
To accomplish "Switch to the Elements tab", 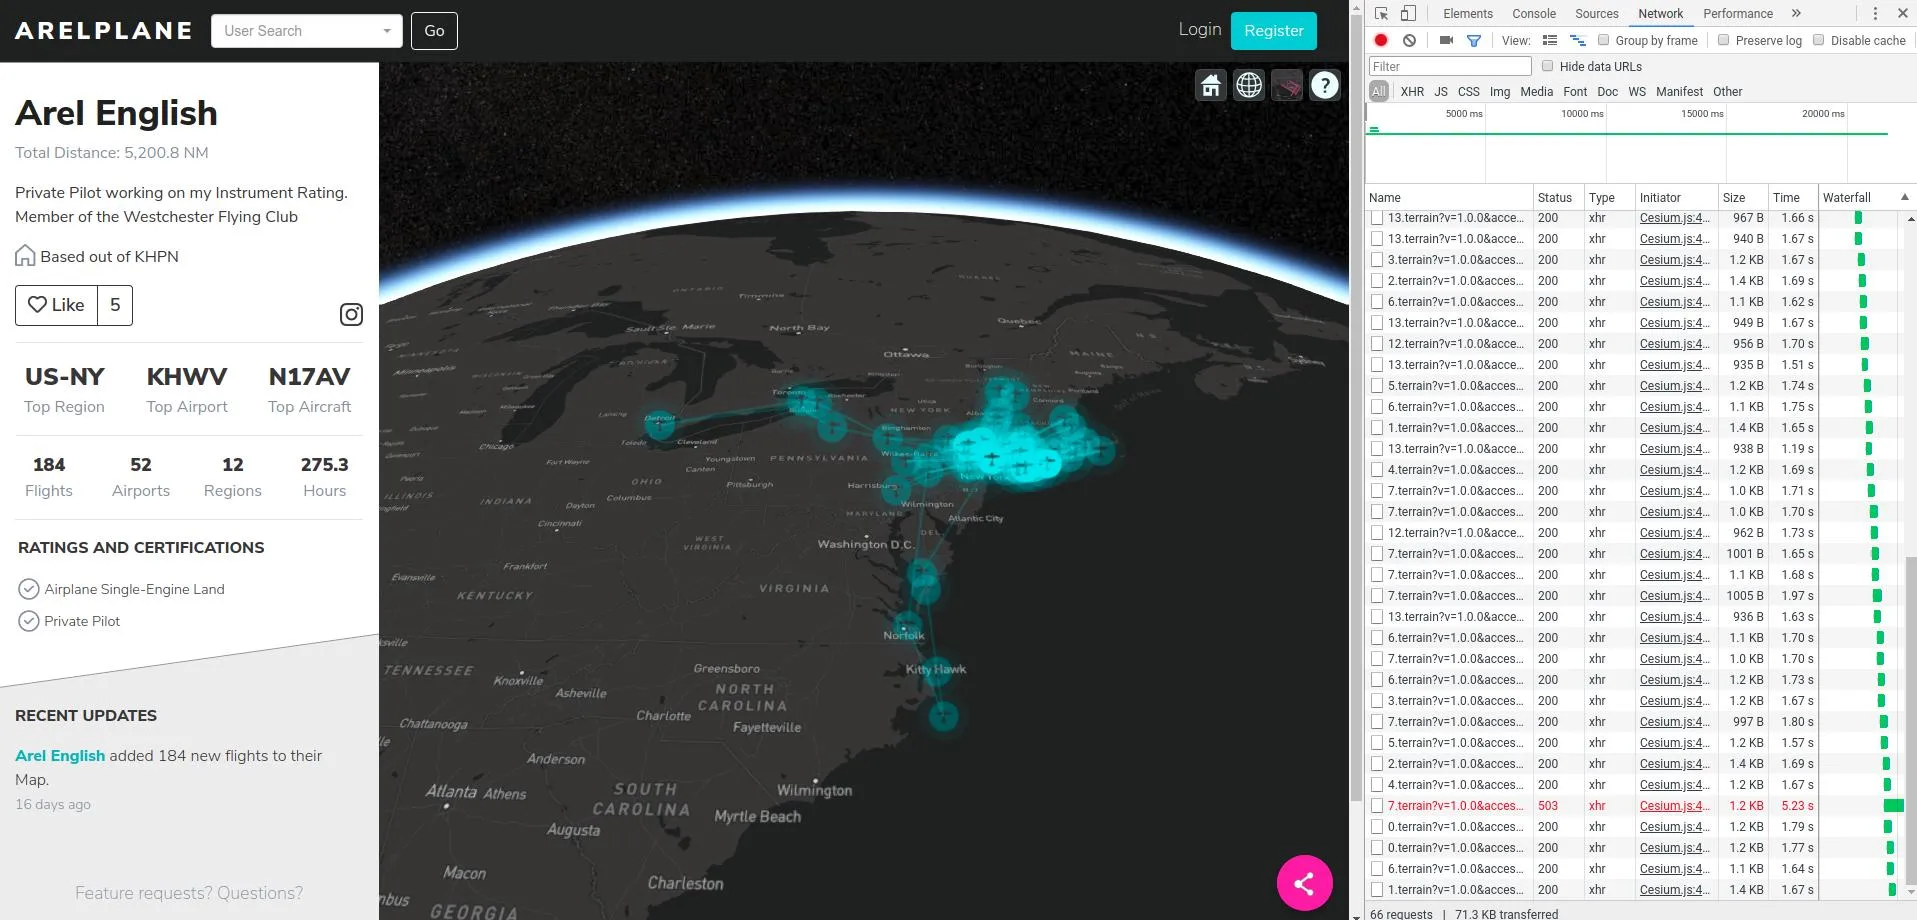I will [x=1468, y=14].
